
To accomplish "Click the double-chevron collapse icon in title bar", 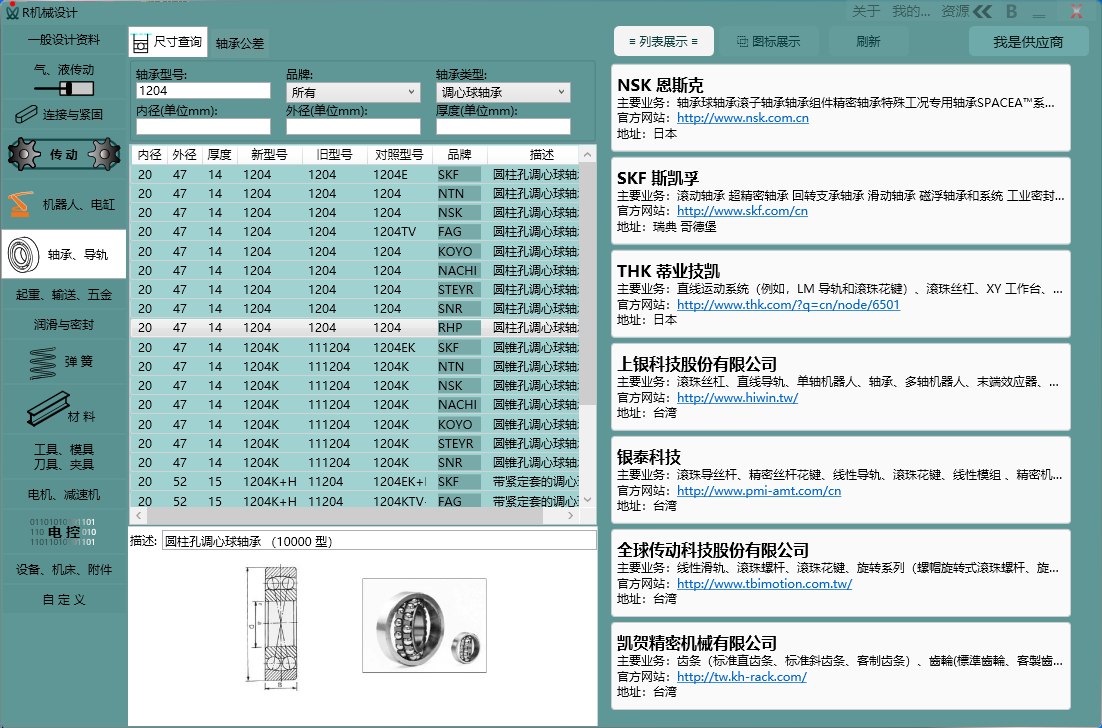I will pyautogui.click(x=983, y=11).
